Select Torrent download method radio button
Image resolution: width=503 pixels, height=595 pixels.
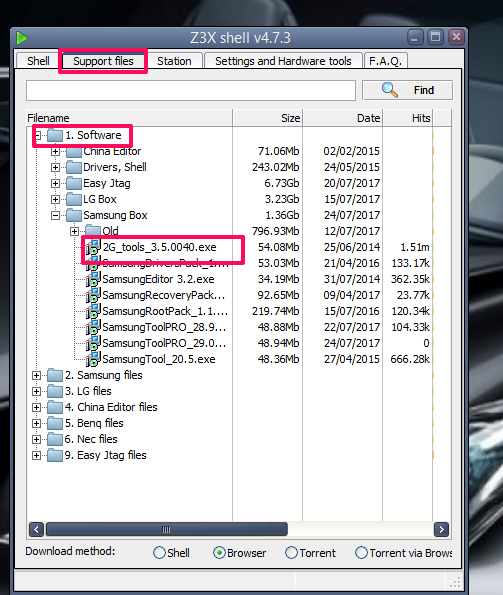pyautogui.click(x=291, y=552)
